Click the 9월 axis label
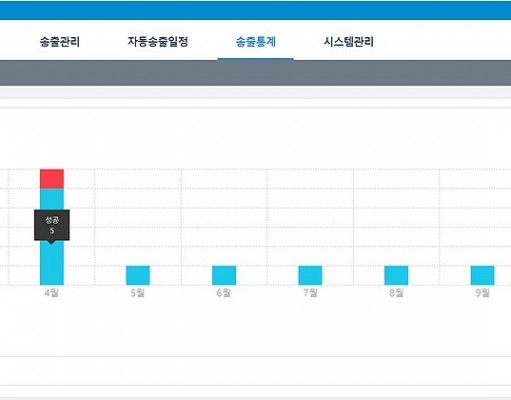 click(482, 293)
